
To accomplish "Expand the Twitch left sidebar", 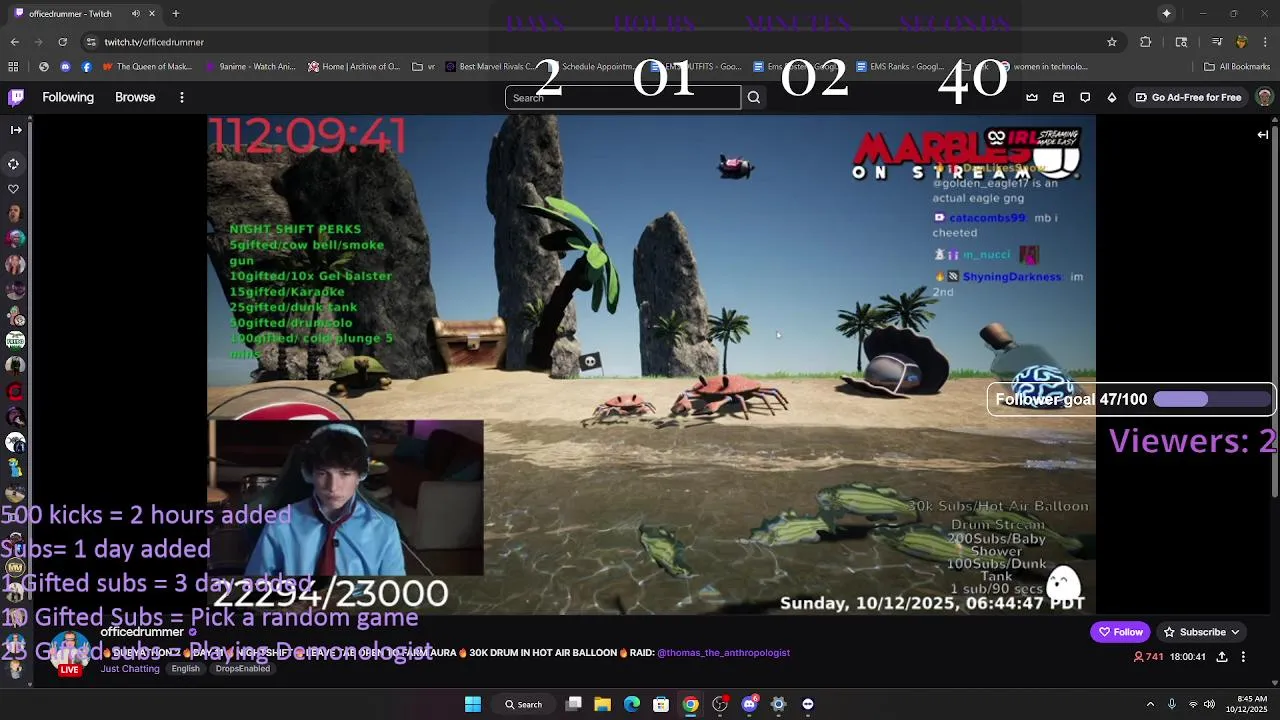I will 16,130.
